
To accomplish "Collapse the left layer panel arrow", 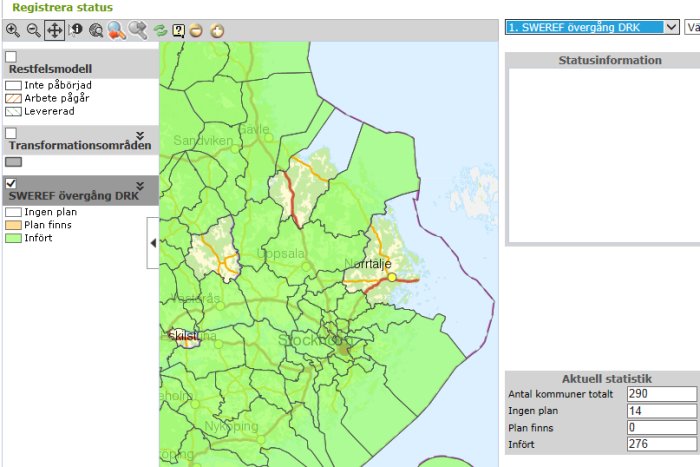I will [x=153, y=243].
